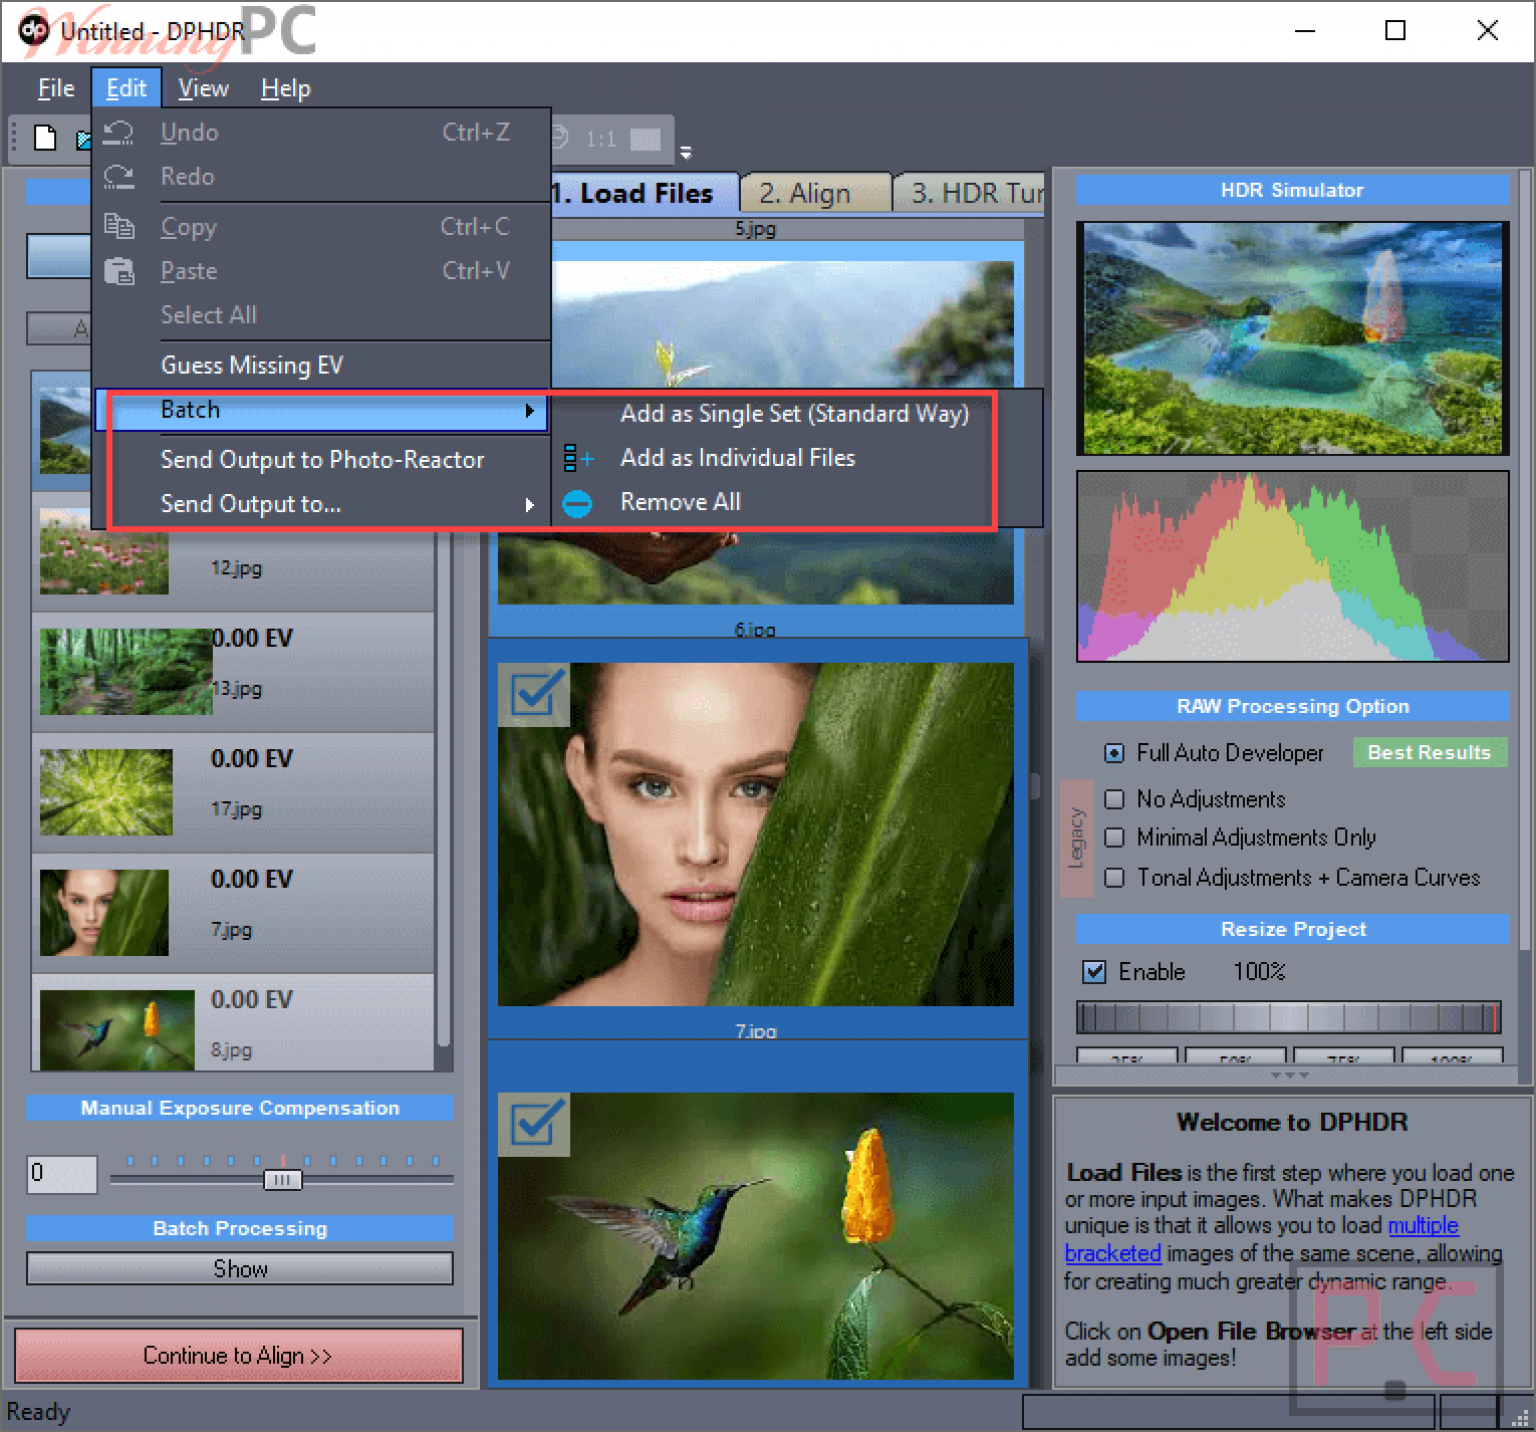Click Continue to Align >>
Image resolution: width=1536 pixels, height=1432 pixels.
click(x=239, y=1355)
